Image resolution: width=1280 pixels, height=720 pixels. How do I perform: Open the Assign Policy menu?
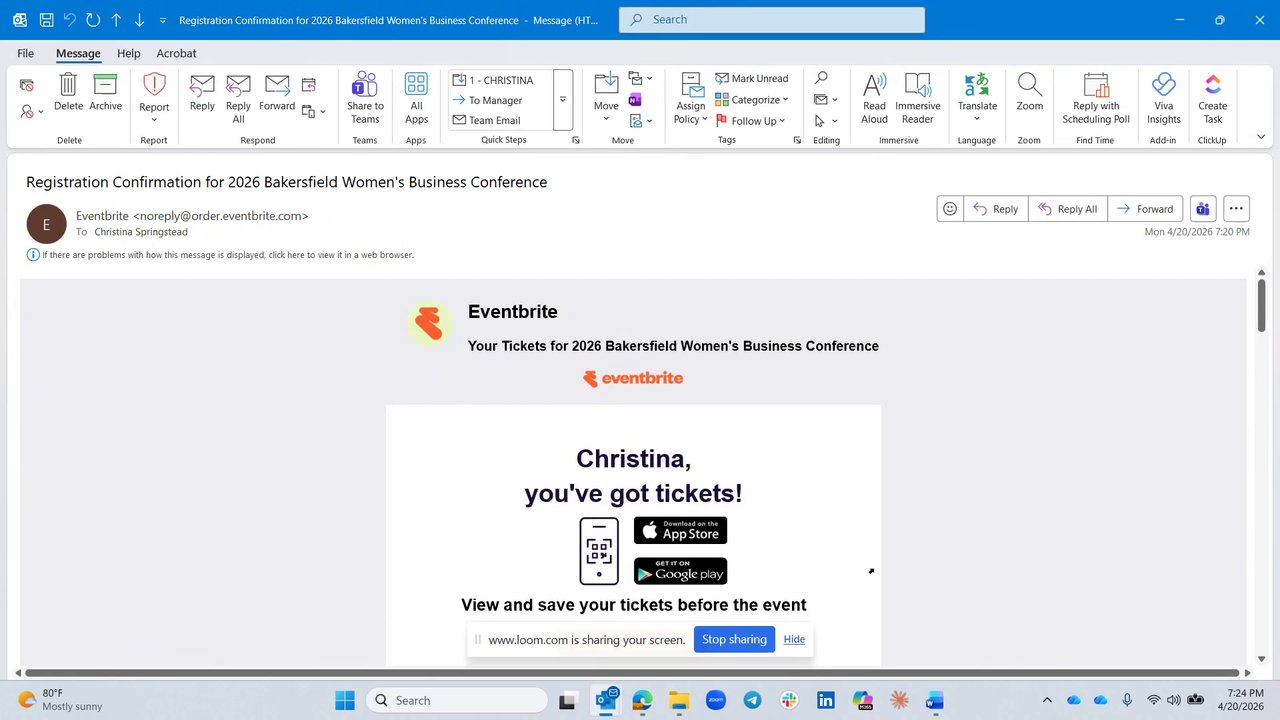pyautogui.click(x=690, y=98)
